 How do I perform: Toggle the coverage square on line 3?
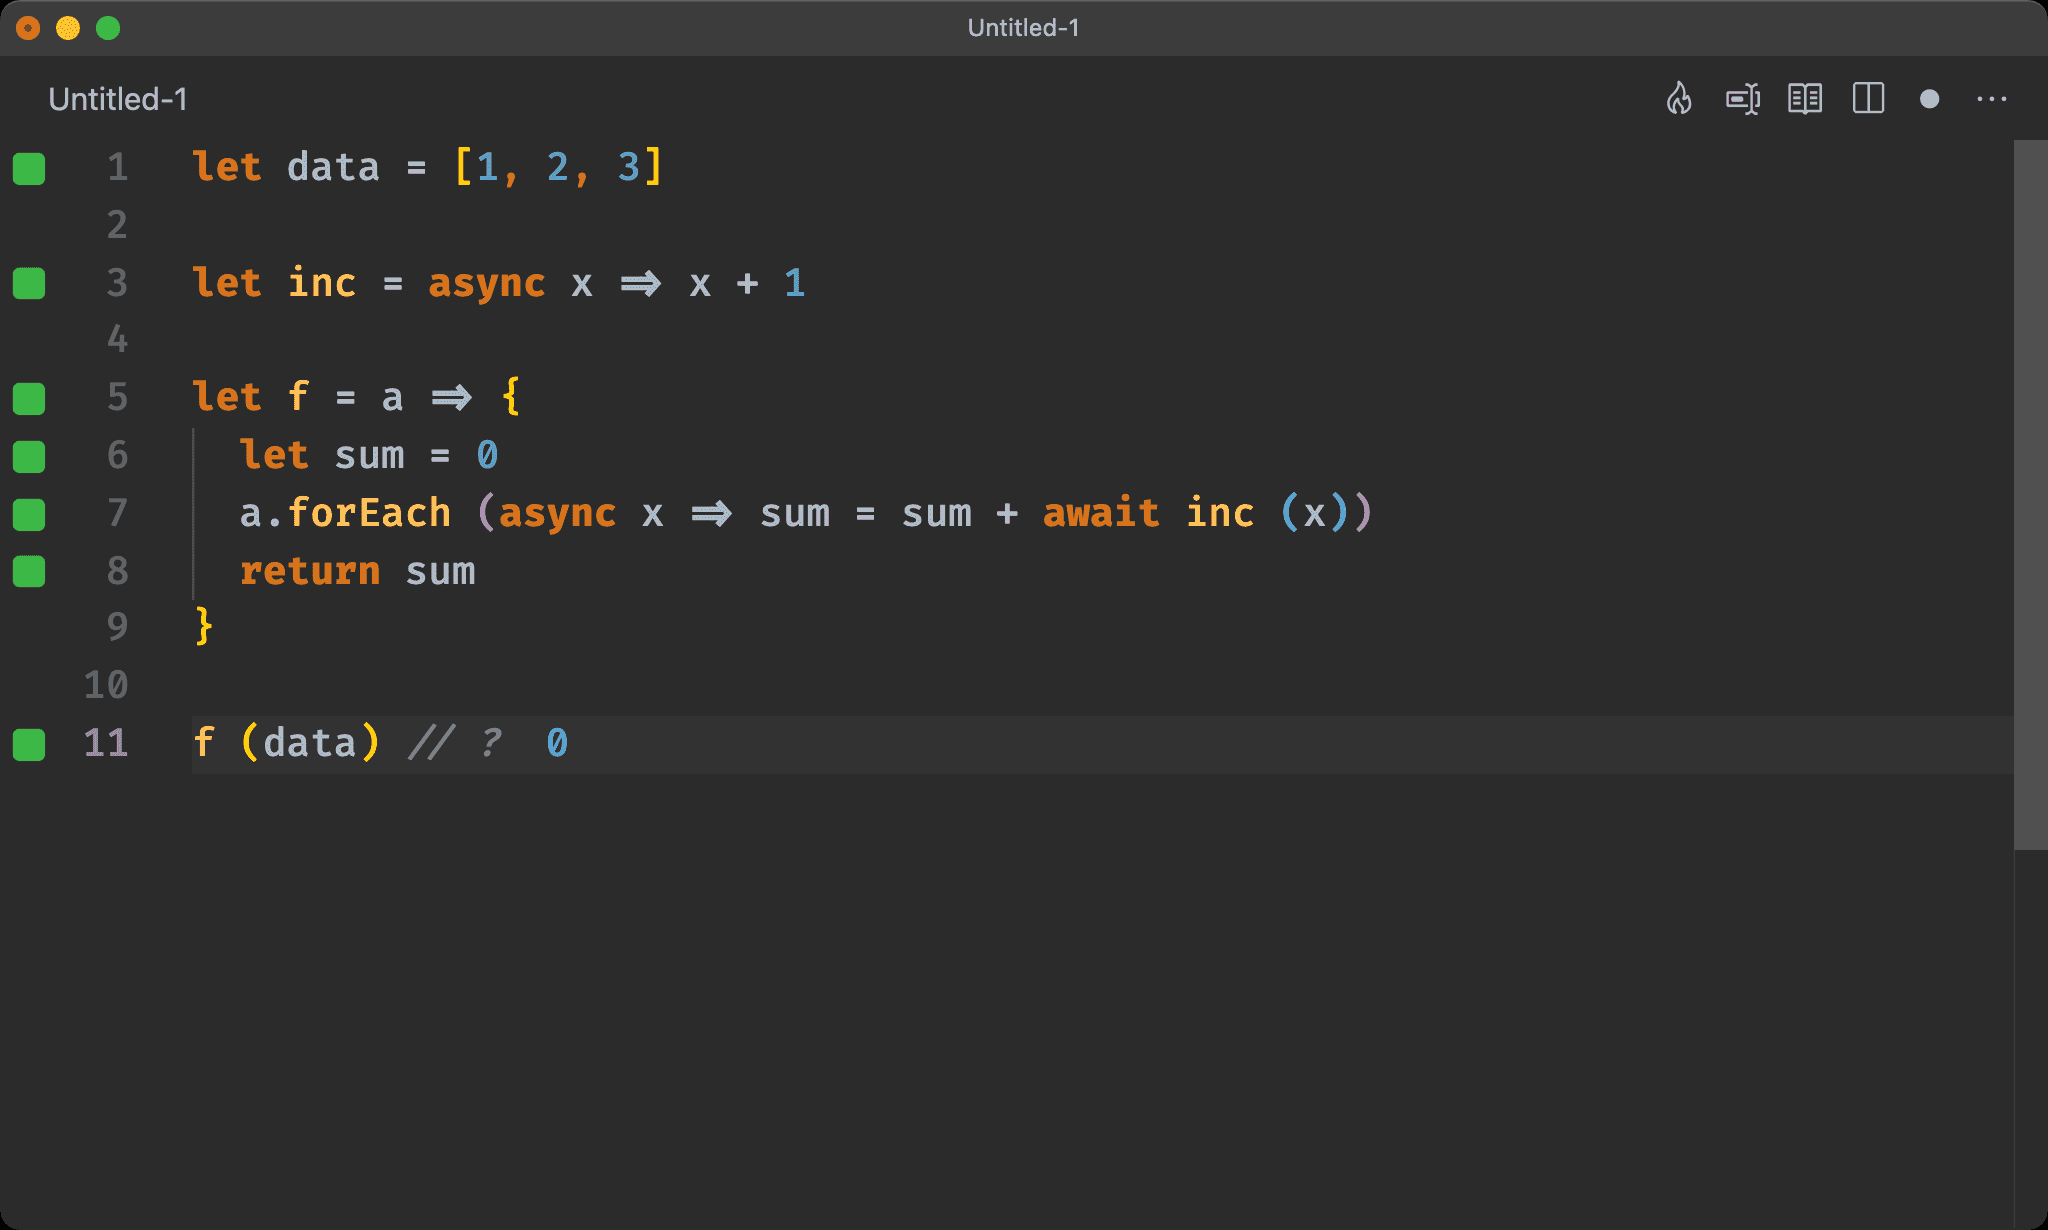(29, 284)
